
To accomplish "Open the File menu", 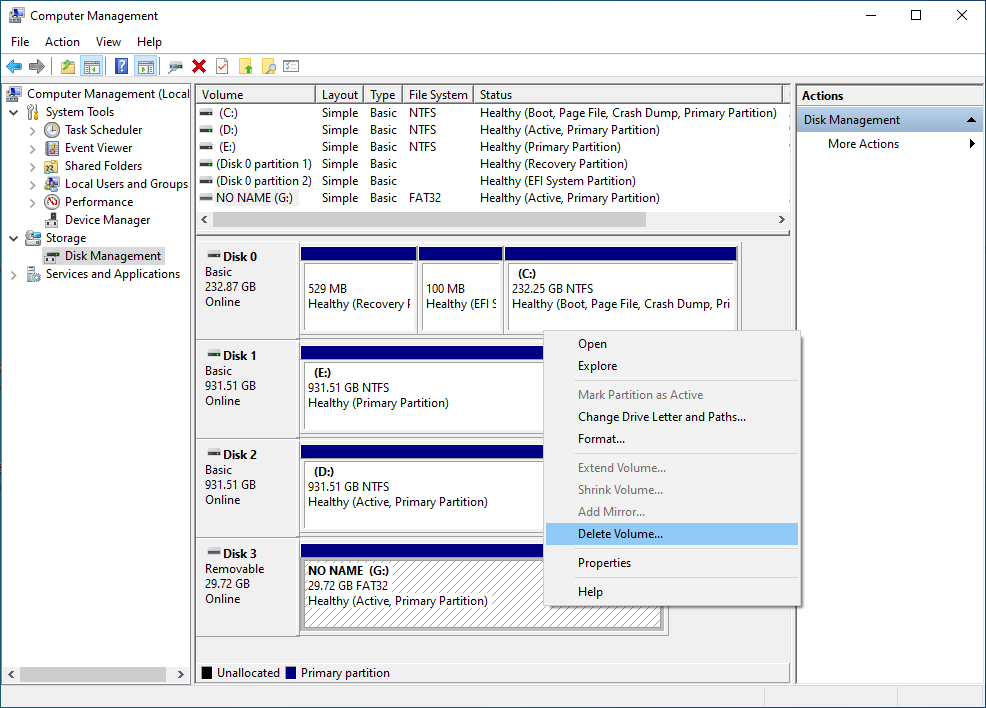I will [20, 41].
